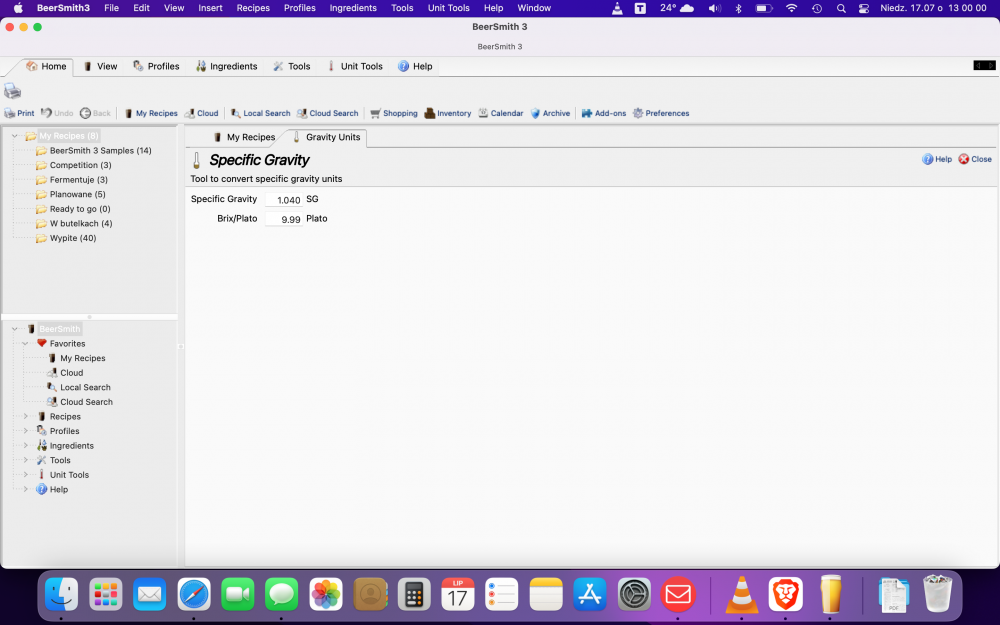The image size is (1000, 625).
Task: Open Shopping list from toolbar
Action: 393,113
